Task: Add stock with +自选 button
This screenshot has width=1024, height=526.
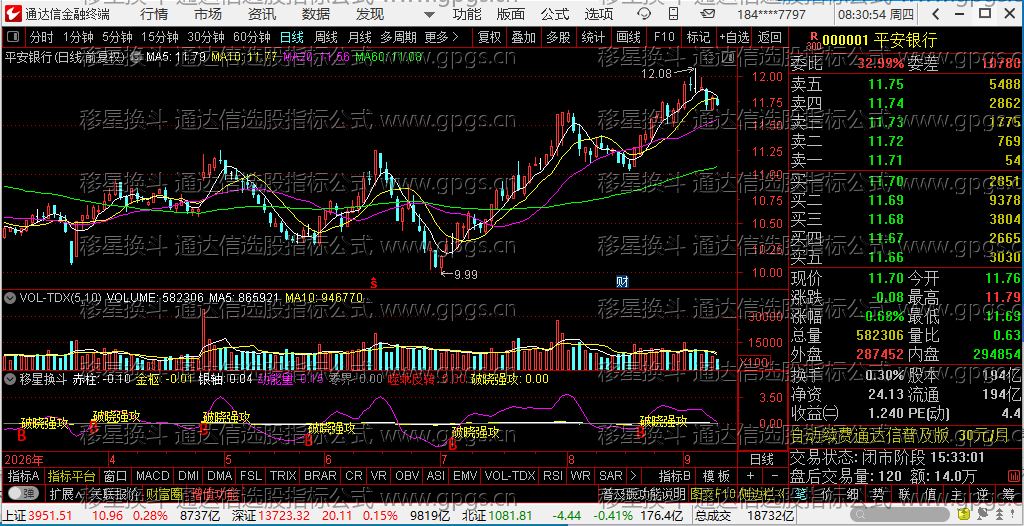Action: click(x=735, y=37)
